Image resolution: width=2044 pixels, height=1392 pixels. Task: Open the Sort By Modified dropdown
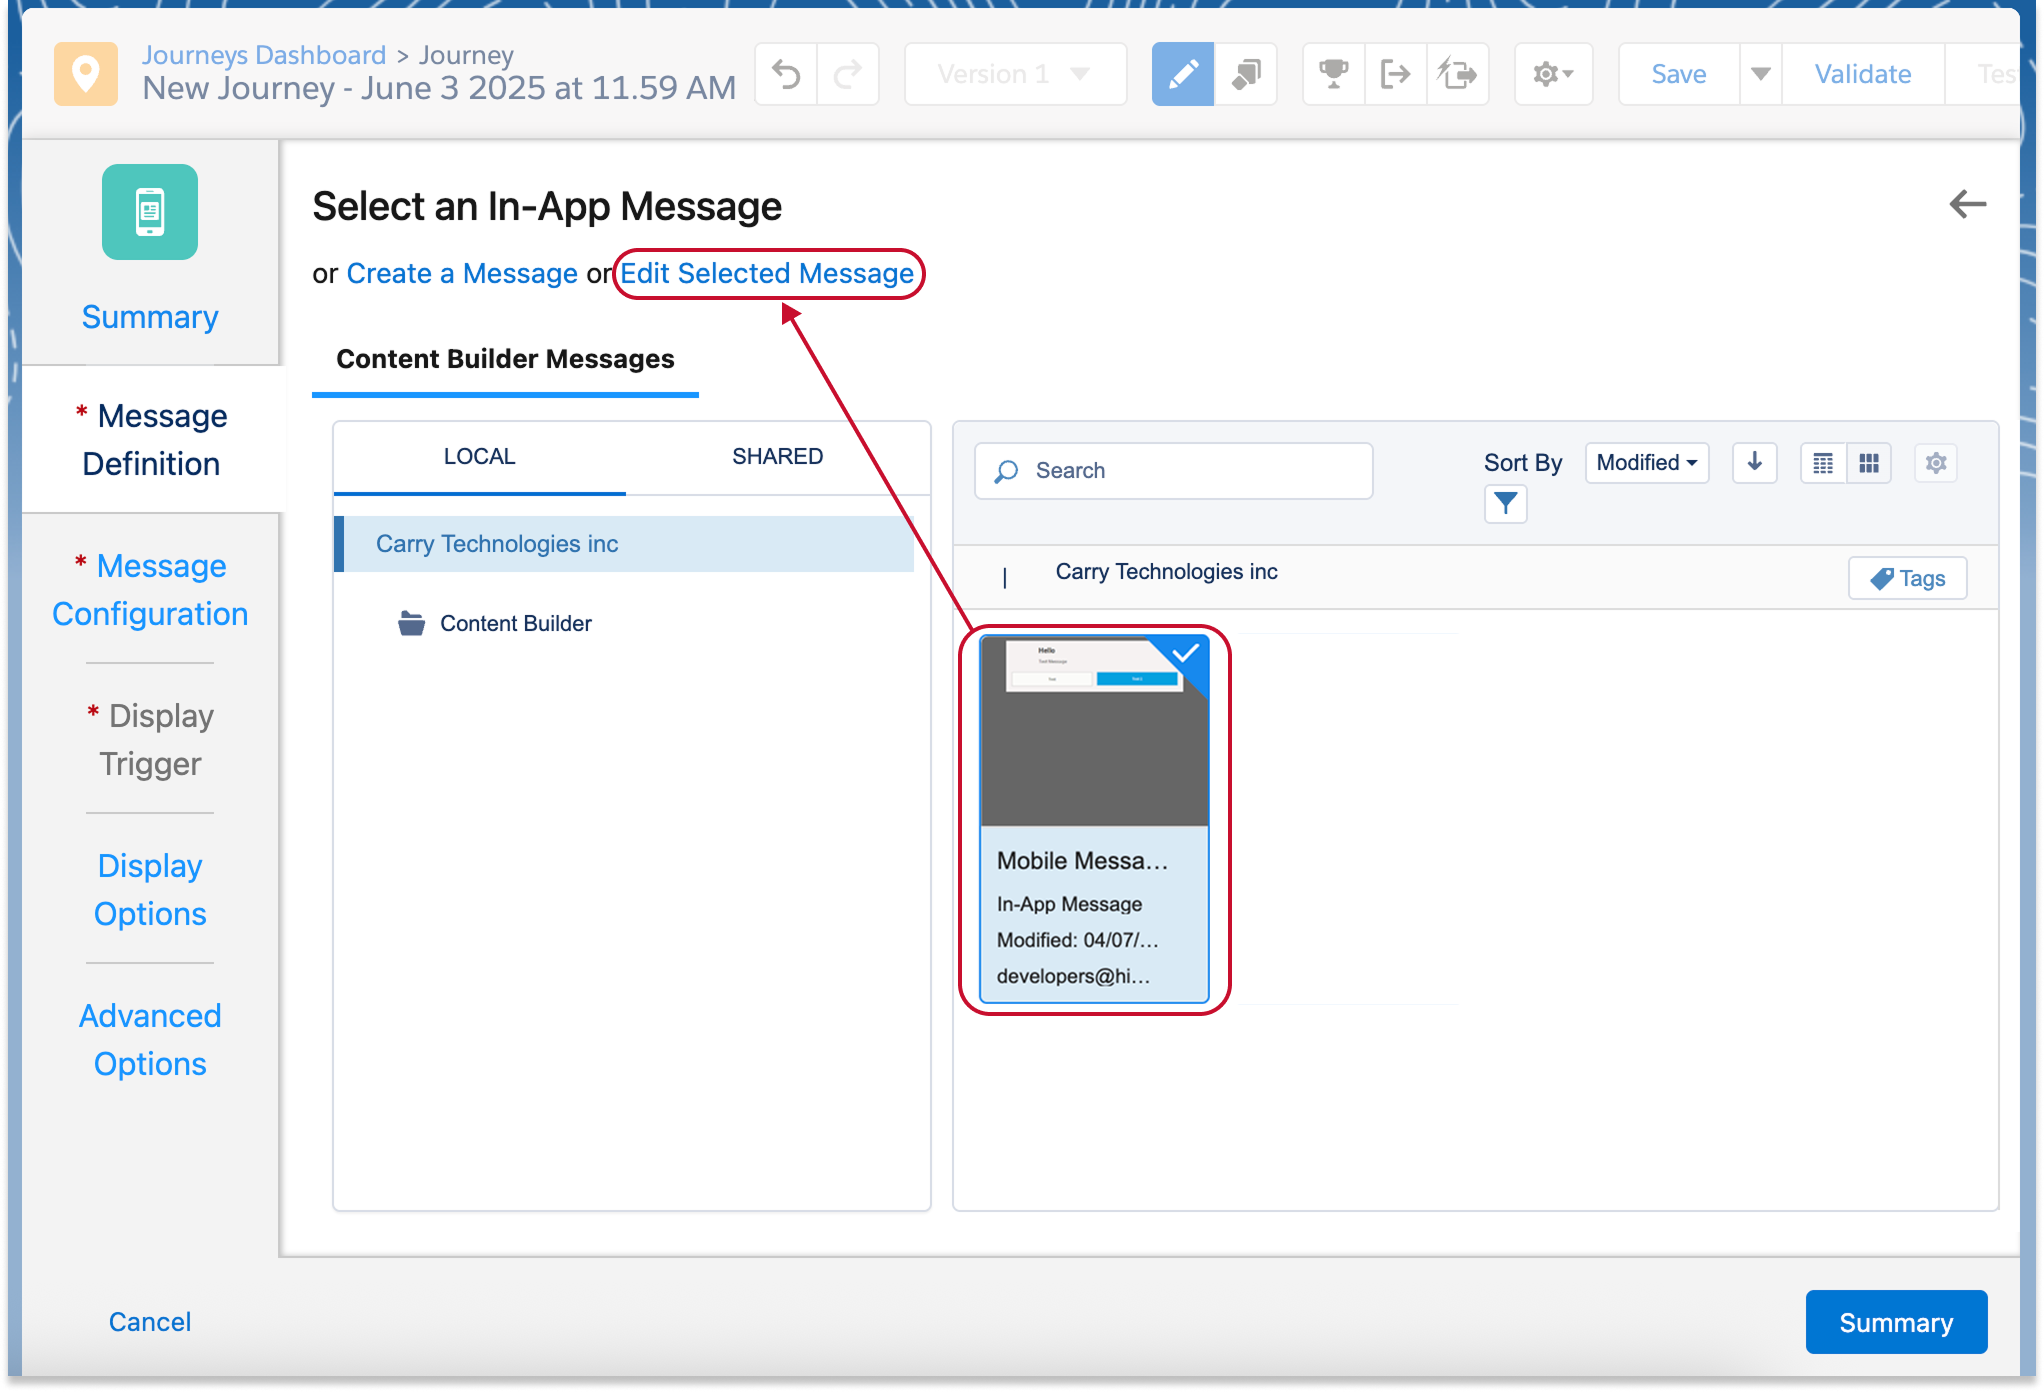[1646, 463]
